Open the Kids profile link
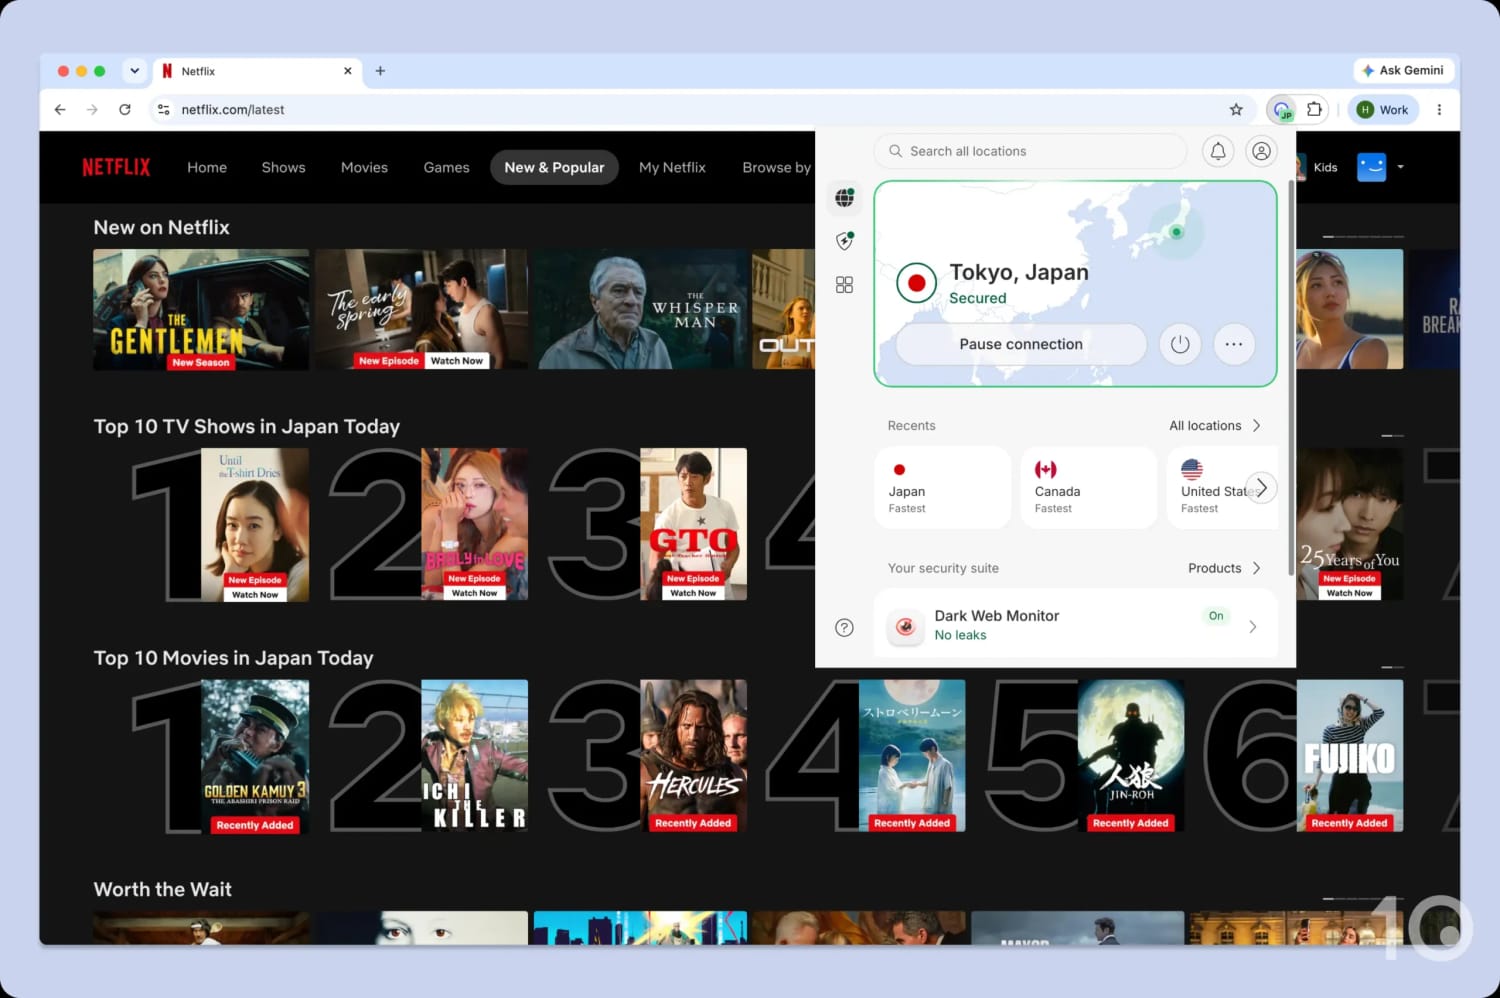This screenshot has height=998, width=1500. click(1325, 167)
